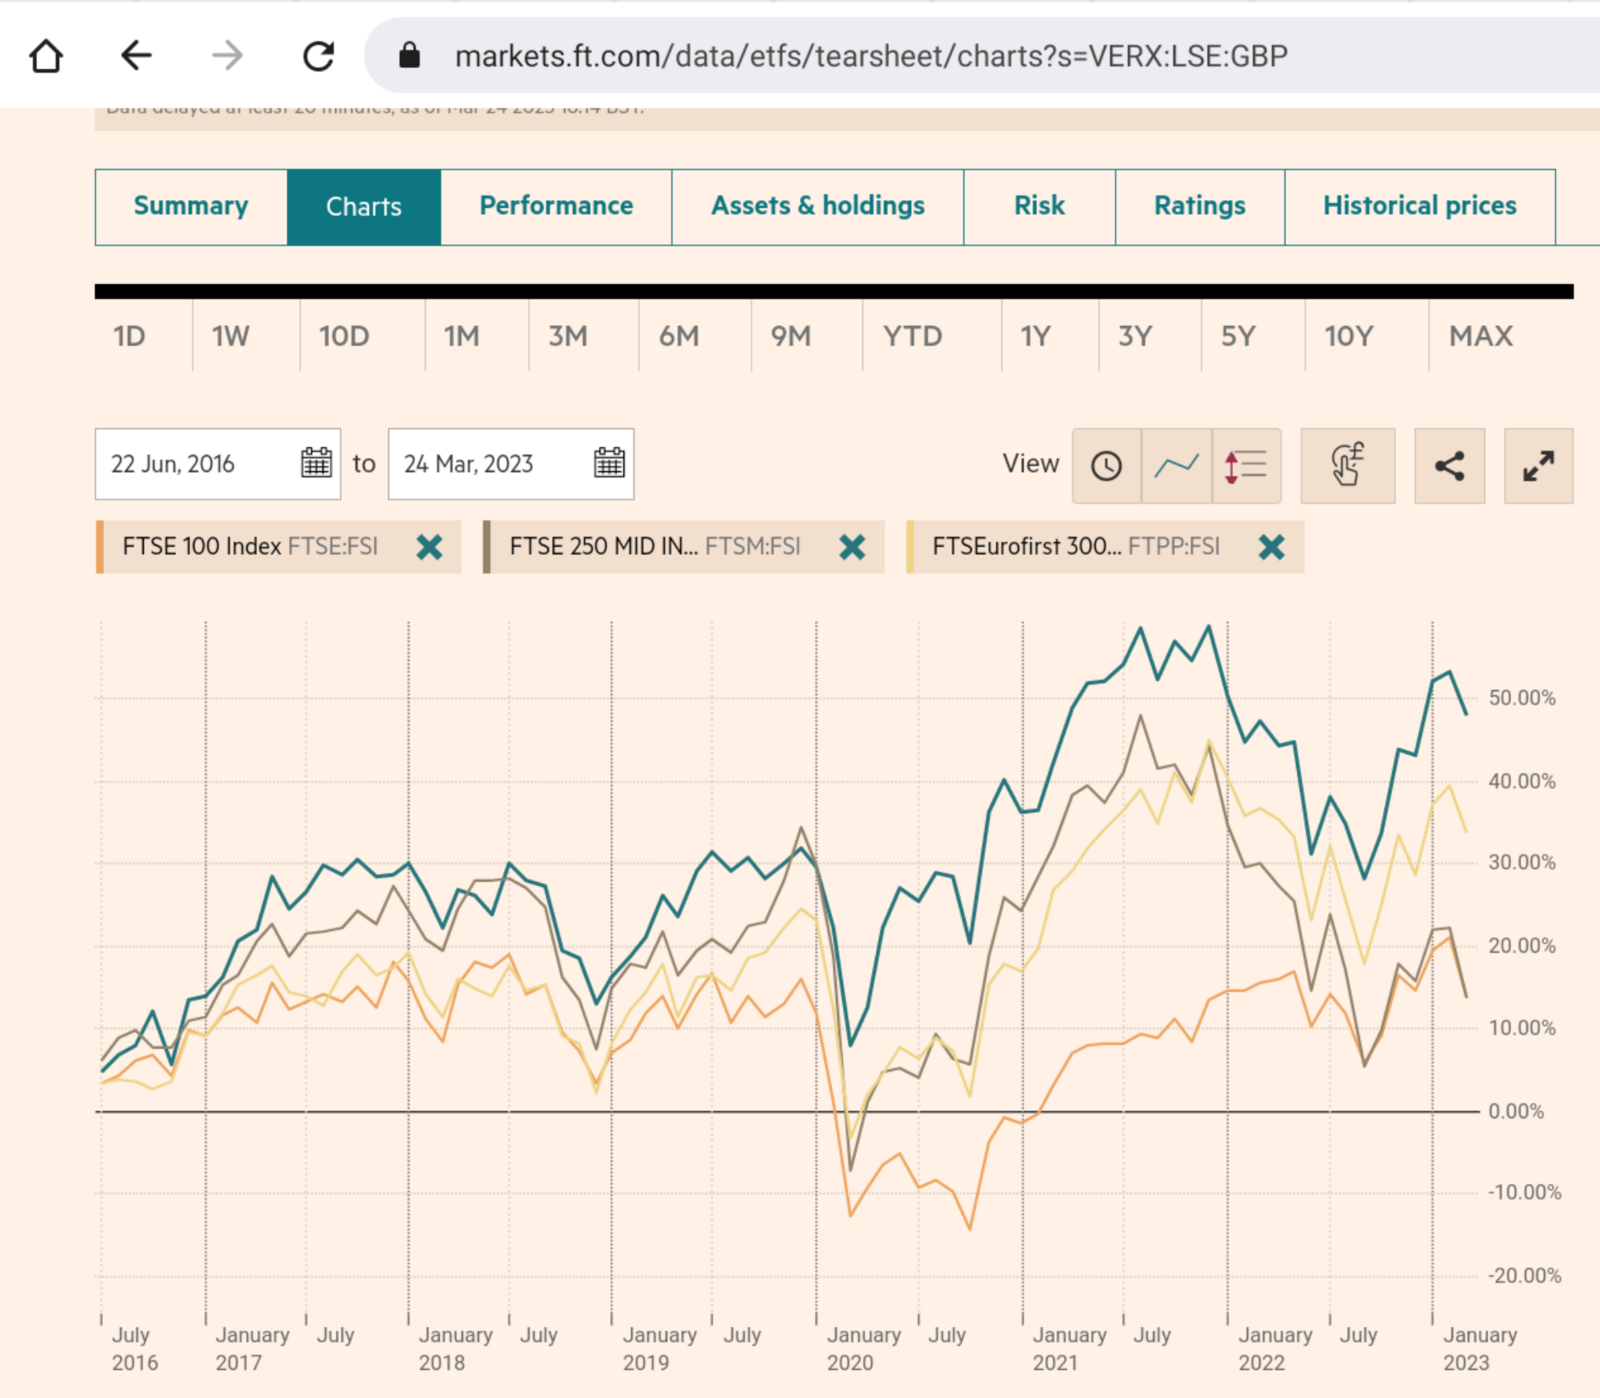Click the browser reload icon

coord(317,56)
